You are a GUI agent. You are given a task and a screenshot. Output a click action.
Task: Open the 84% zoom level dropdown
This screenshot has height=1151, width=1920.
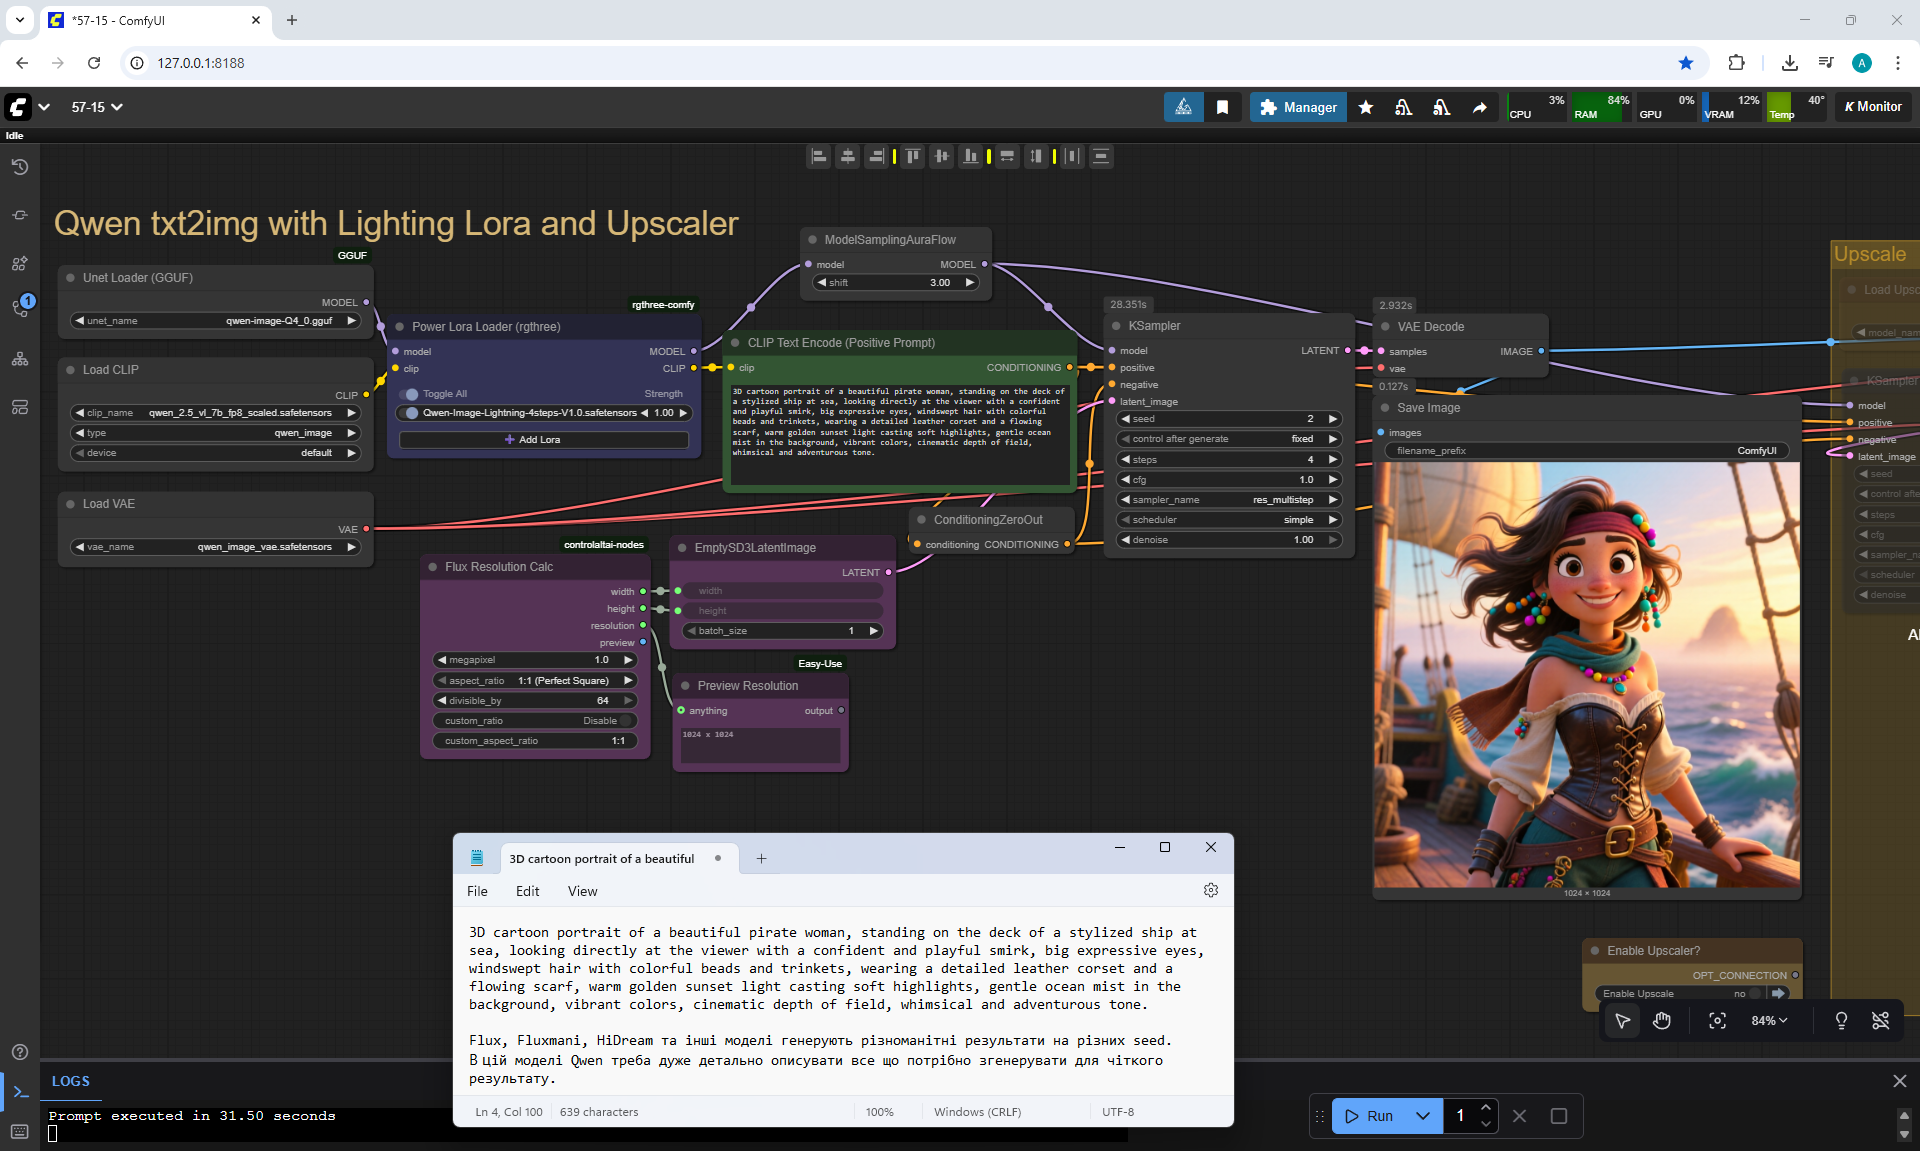pyautogui.click(x=1769, y=1020)
